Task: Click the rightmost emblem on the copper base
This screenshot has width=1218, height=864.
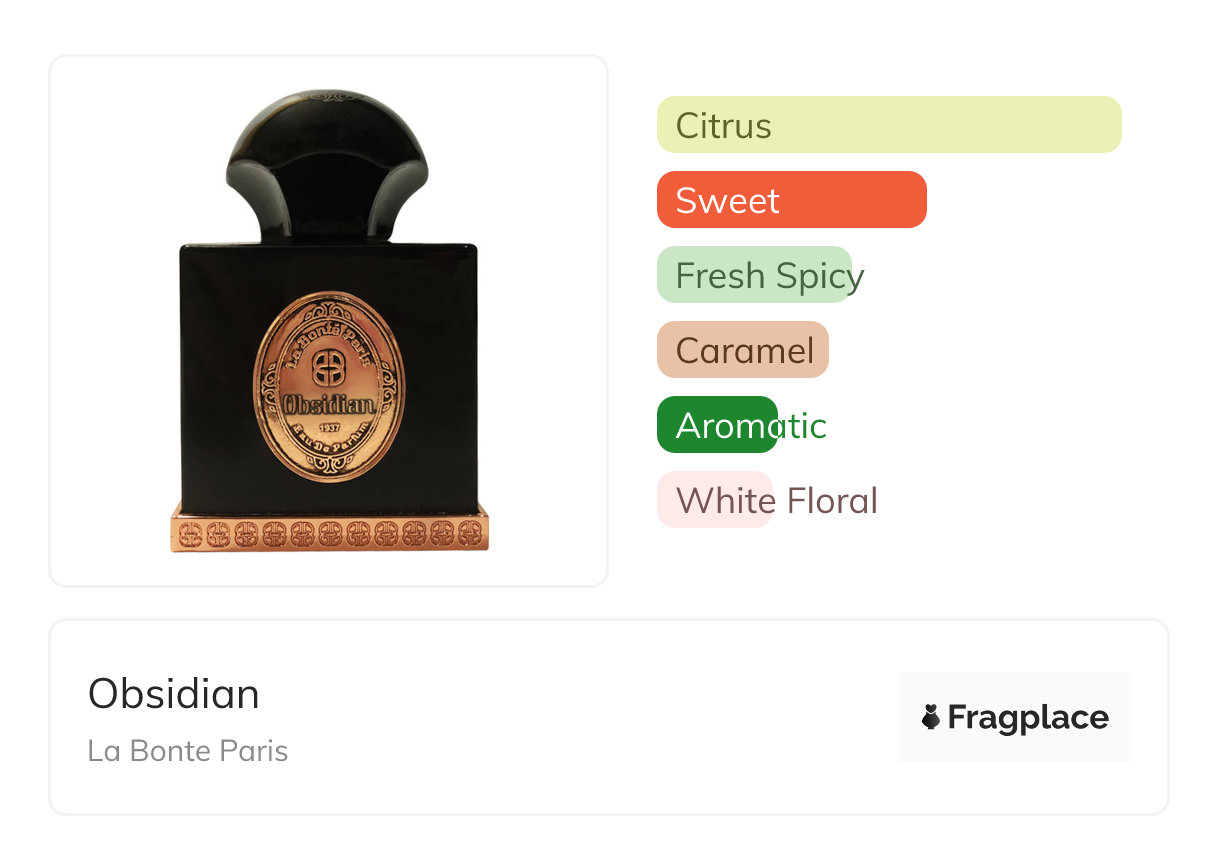Action: tap(470, 533)
